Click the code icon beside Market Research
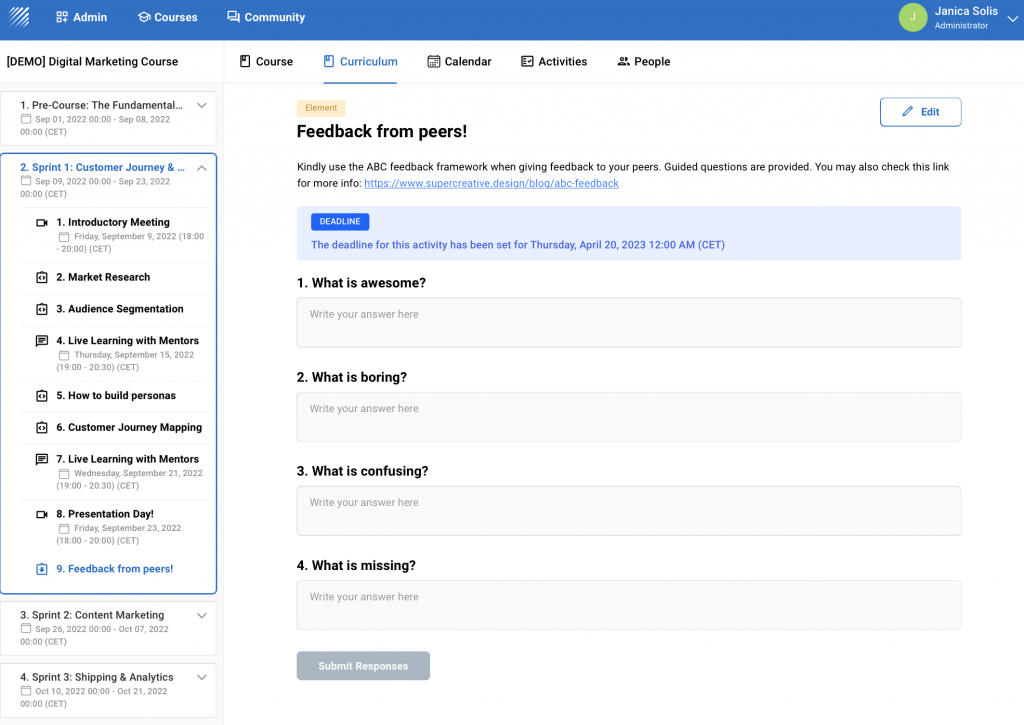Viewport: 1024px width, 725px height. tap(42, 278)
